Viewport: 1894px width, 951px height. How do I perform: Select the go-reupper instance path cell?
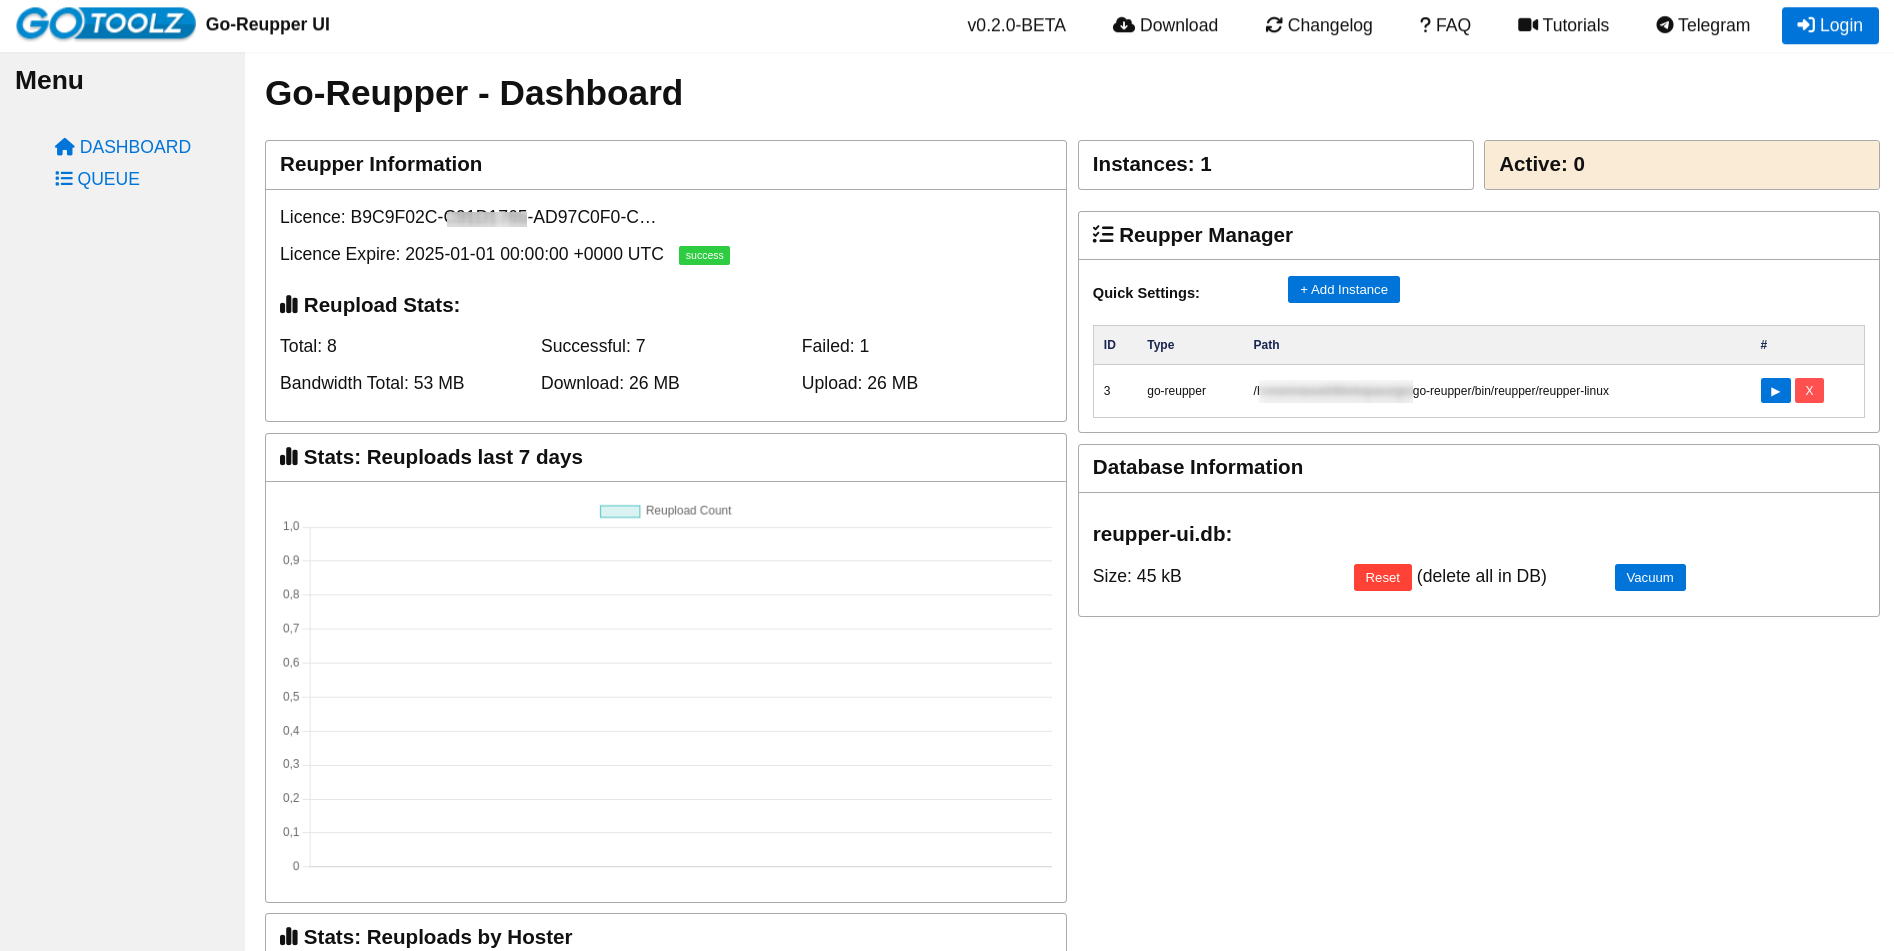1430,391
